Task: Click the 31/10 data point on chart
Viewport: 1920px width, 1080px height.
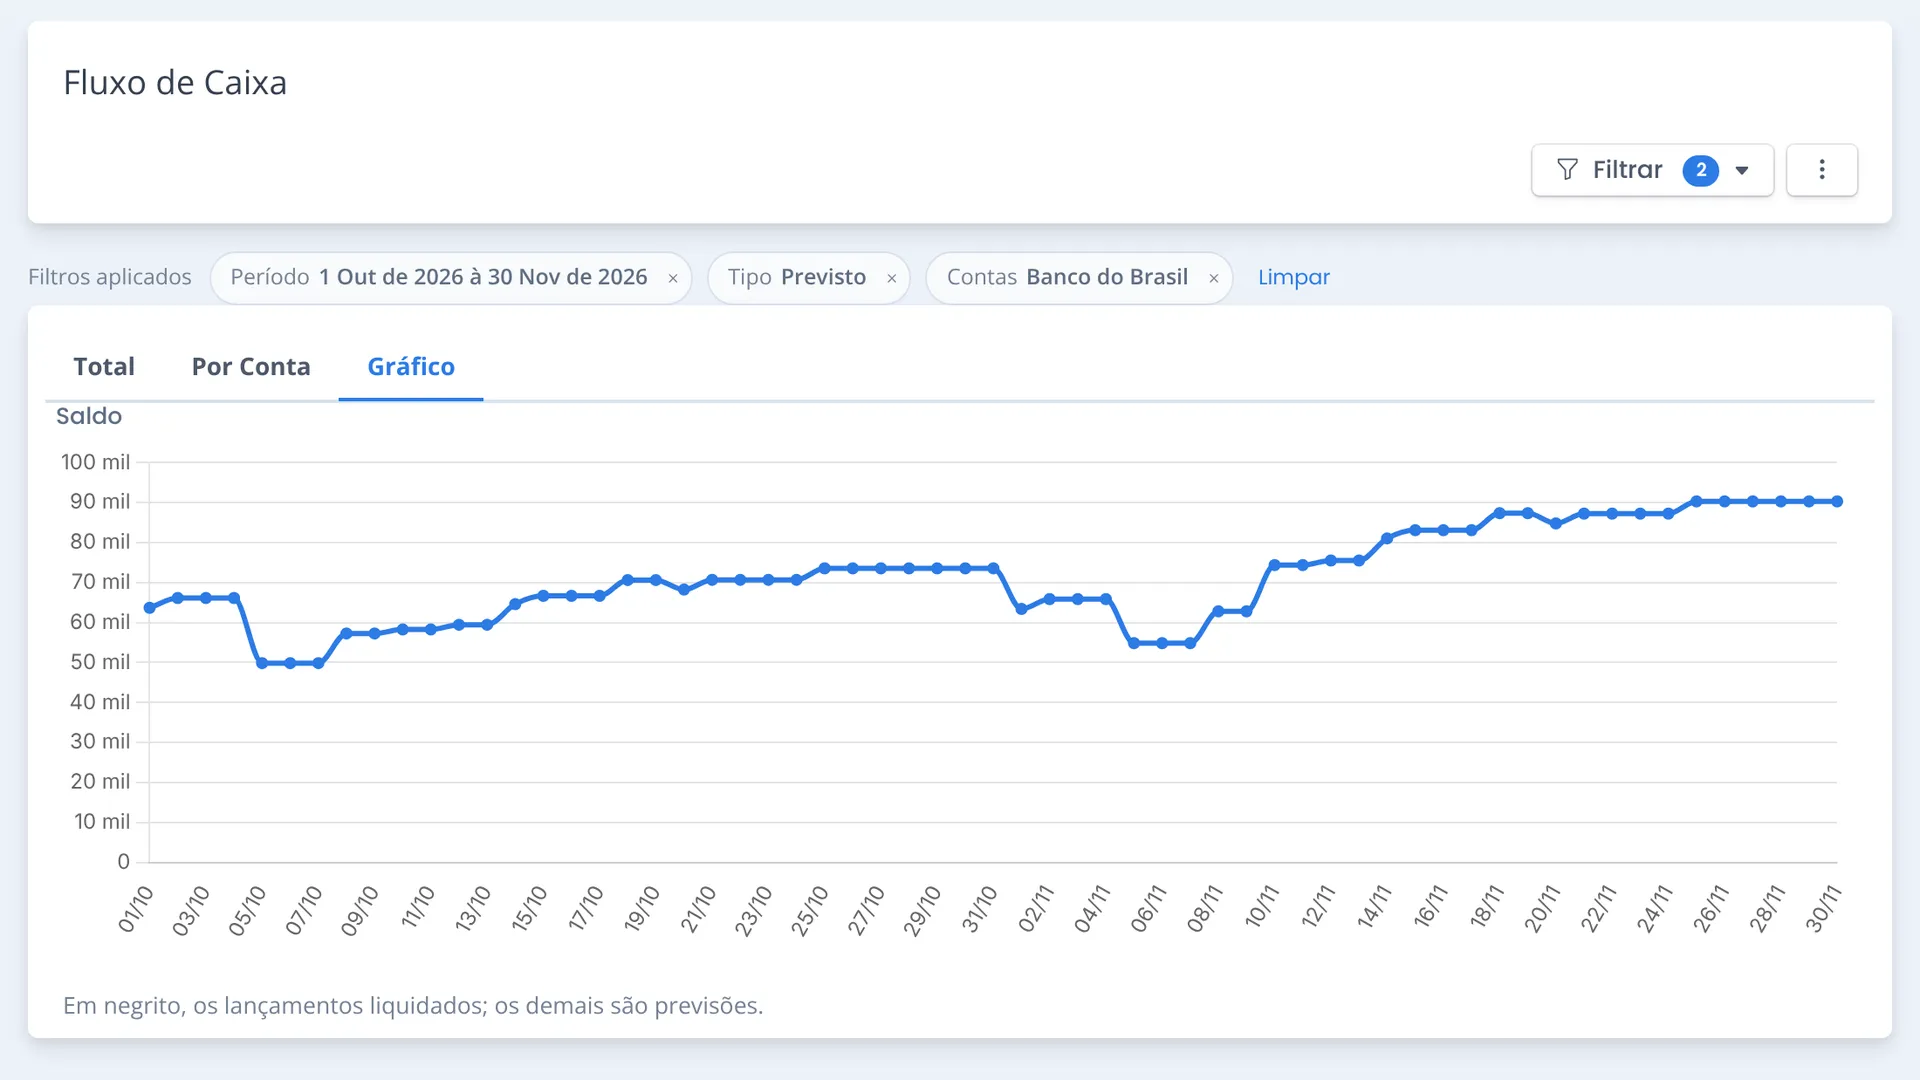Action: pos(994,568)
